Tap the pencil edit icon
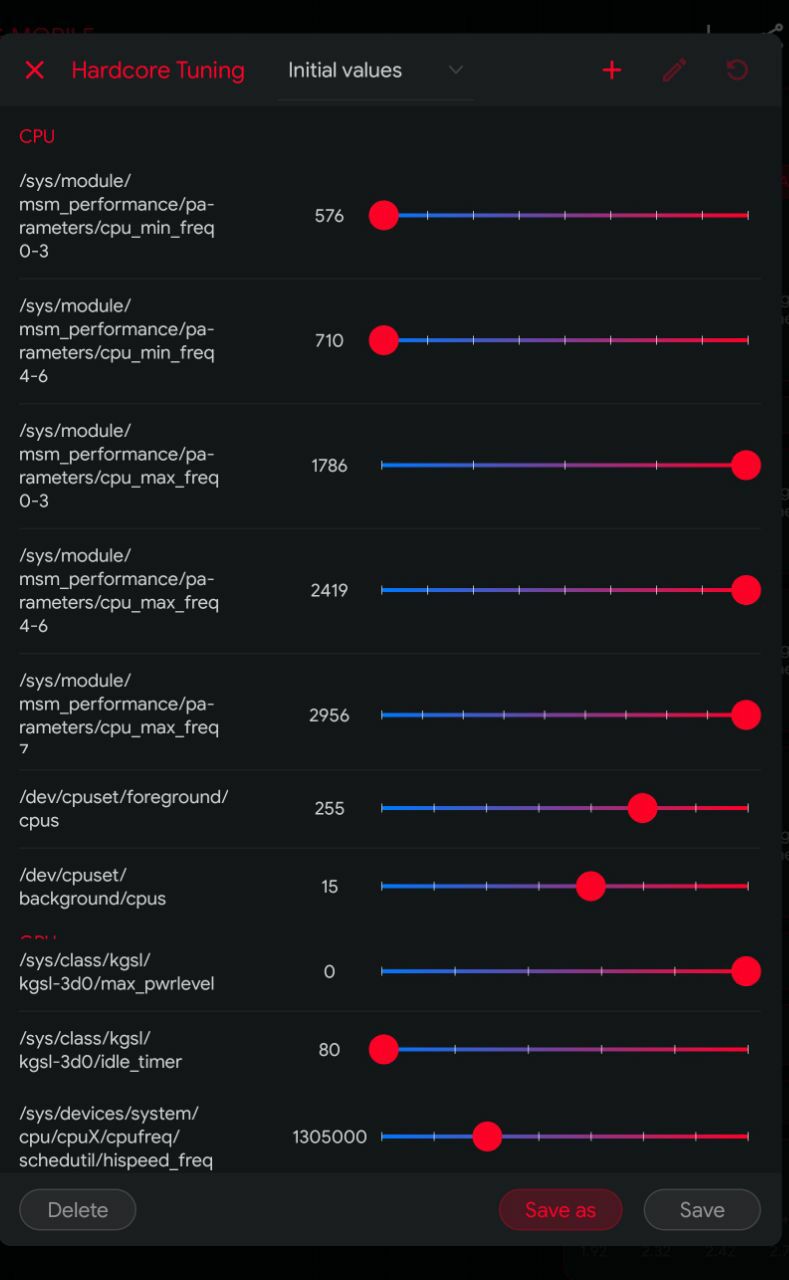This screenshot has width=789, height=1280. 675,70
